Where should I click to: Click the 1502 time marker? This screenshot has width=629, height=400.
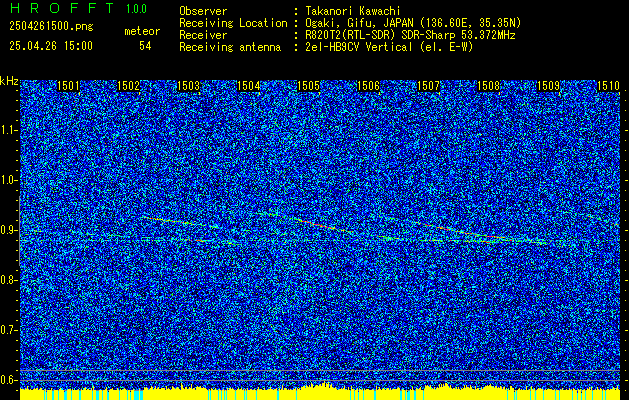click(128, 86)
